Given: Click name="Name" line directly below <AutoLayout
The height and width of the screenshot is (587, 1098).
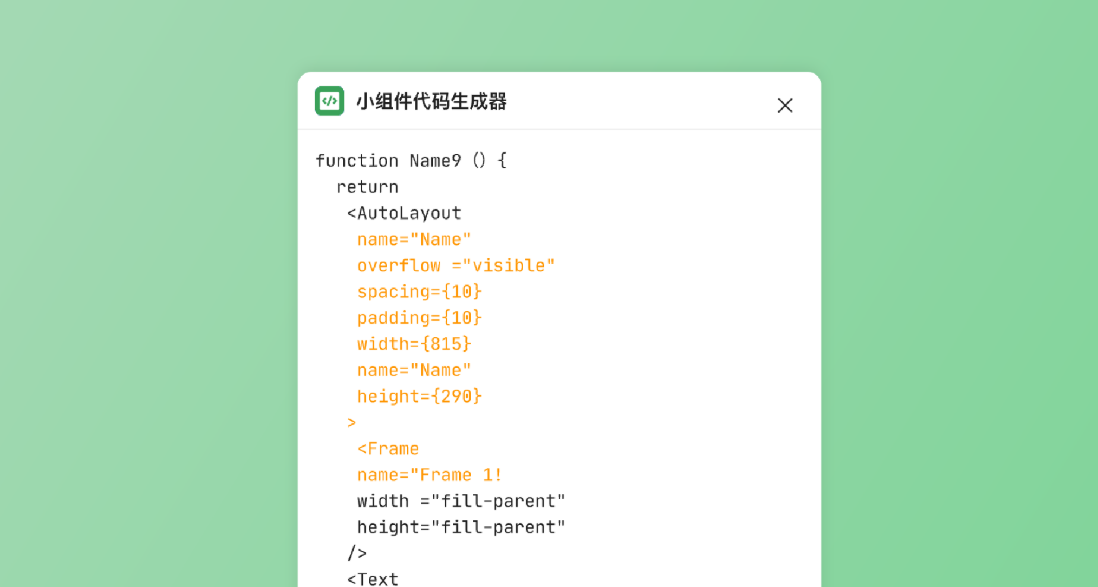Looking at the screenshot, I should tap(414, 240).
